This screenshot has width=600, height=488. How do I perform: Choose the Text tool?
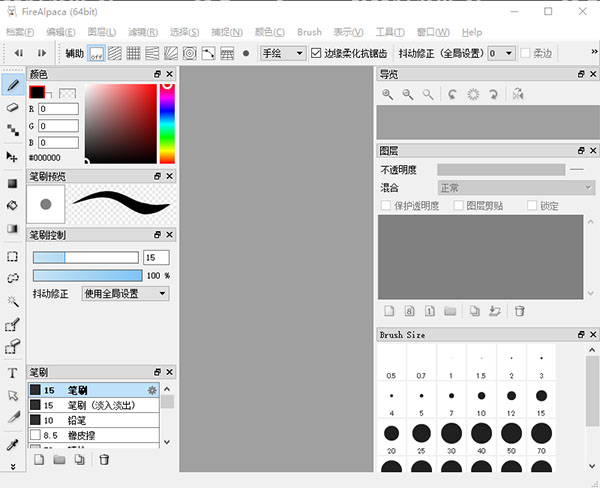point(12,372)
